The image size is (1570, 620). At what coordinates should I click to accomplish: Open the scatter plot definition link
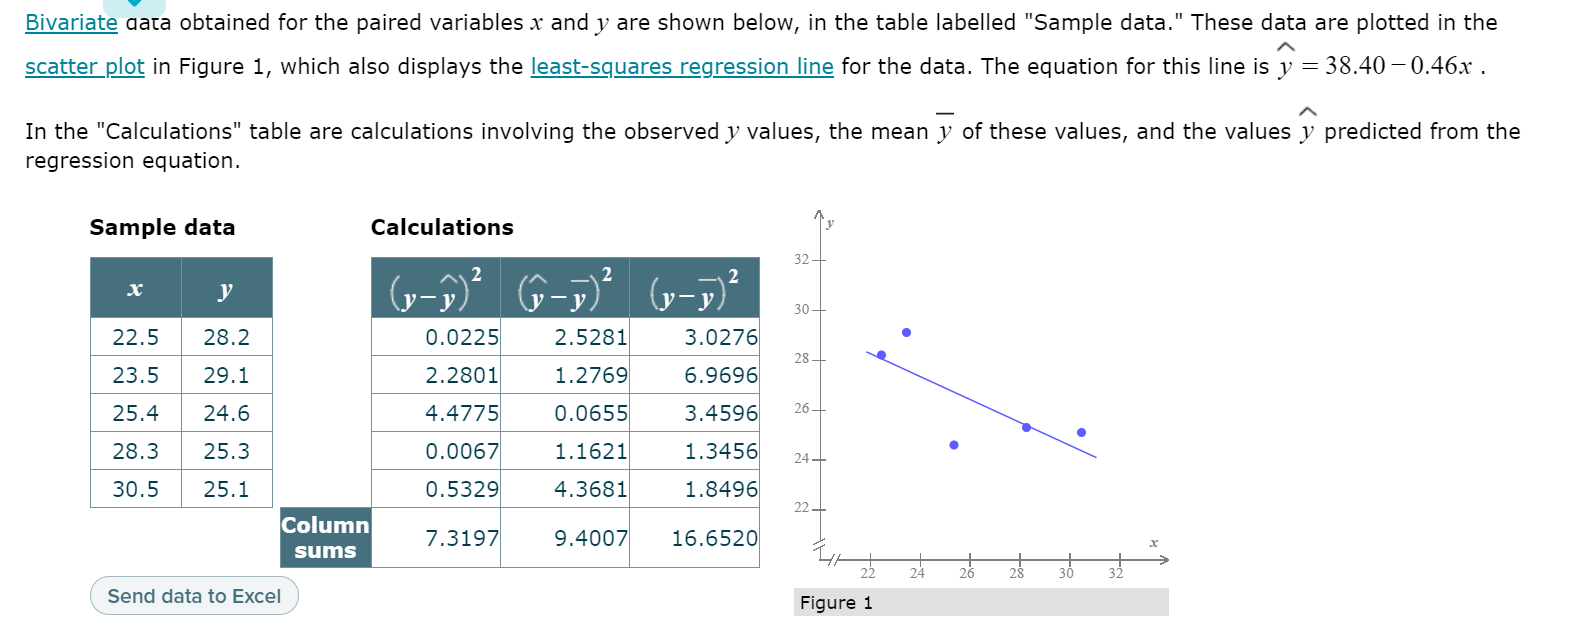(83, 67)
